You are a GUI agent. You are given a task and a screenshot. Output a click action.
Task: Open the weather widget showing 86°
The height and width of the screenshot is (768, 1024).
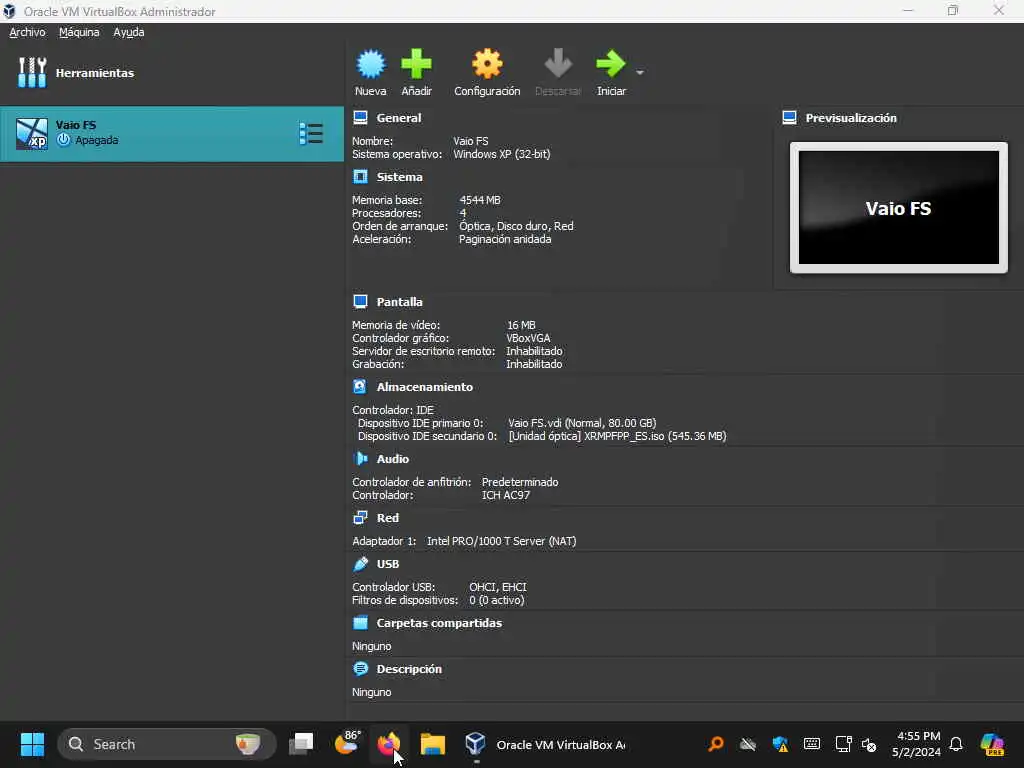pos(347,743)
